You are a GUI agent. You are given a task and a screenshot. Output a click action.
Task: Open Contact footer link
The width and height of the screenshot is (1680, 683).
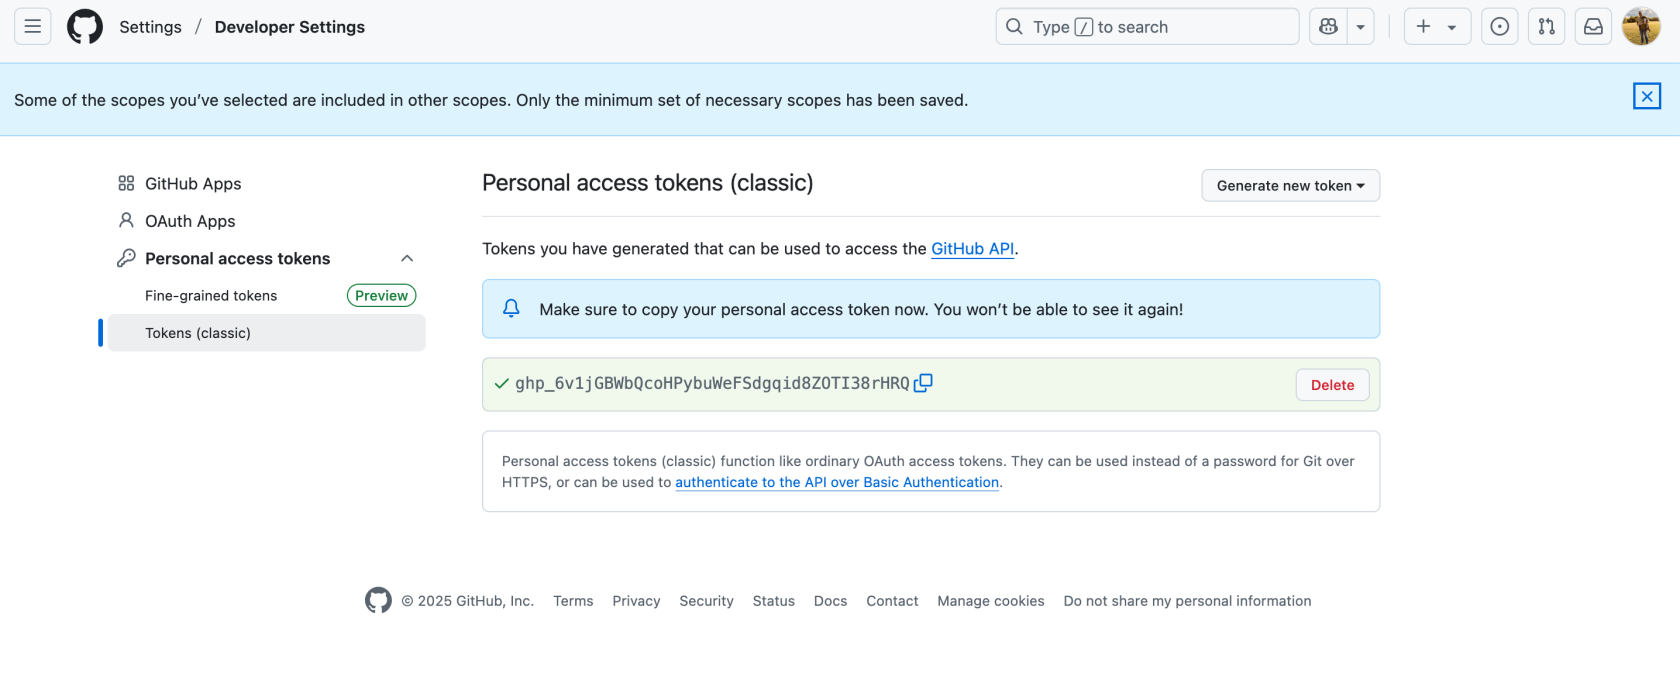click(x=892, y=601)
